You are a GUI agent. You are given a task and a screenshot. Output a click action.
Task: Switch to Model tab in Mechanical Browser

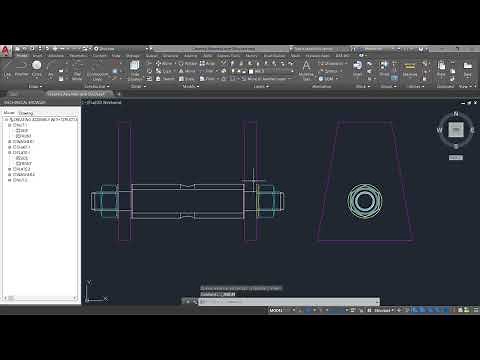(x=9, y=113)
